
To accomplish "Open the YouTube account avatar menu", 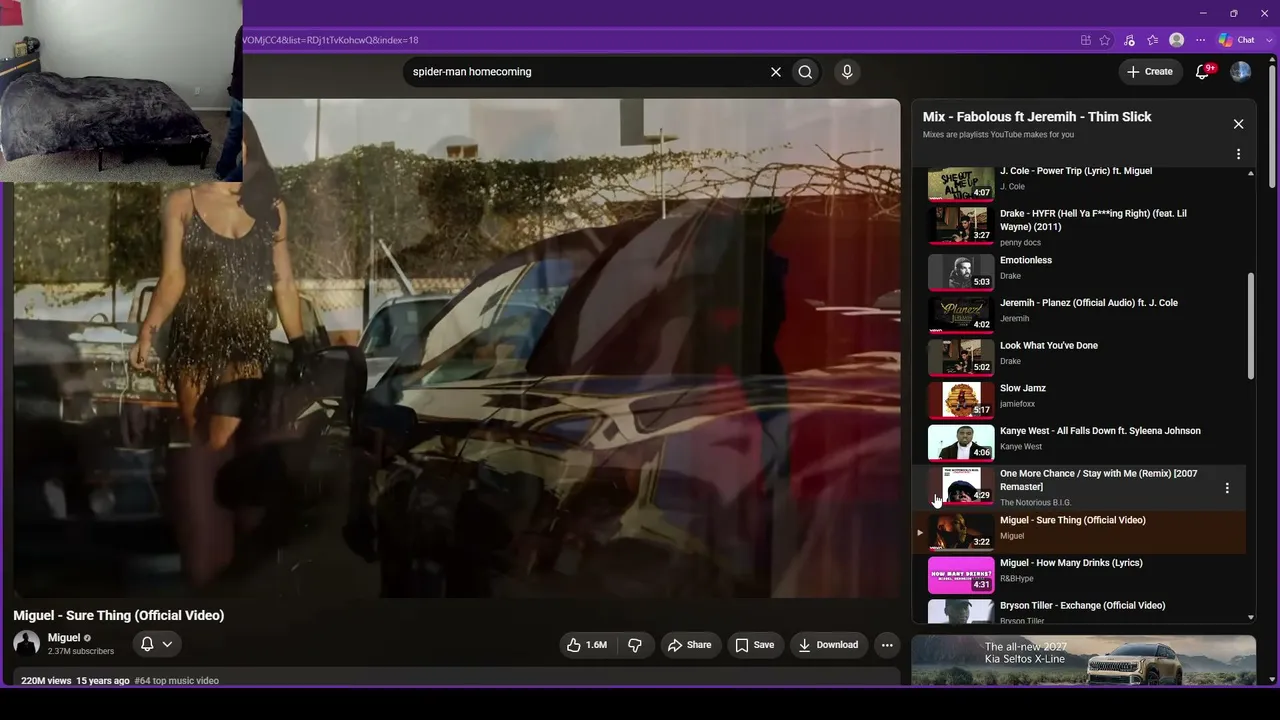I will click(1240, 72).
